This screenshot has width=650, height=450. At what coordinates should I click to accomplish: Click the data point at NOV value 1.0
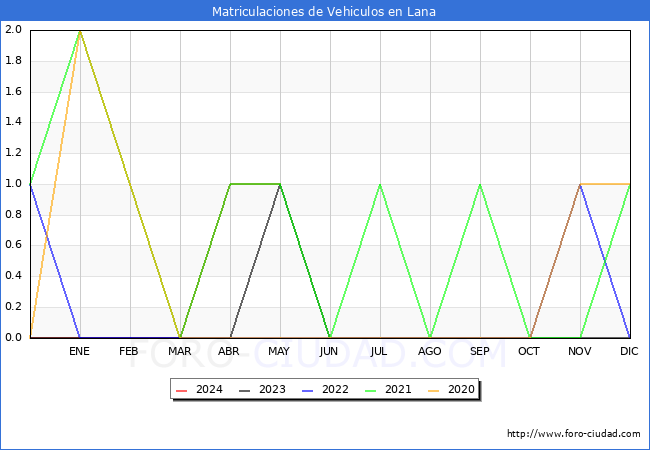(580, 184)
